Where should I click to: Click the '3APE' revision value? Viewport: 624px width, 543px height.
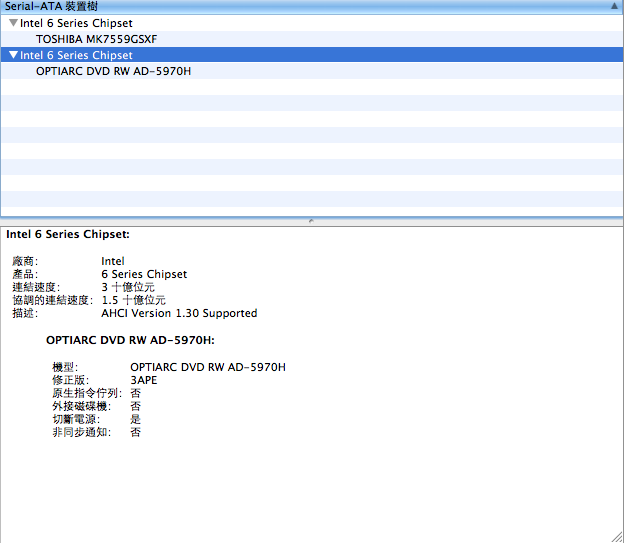coord(144,380)
